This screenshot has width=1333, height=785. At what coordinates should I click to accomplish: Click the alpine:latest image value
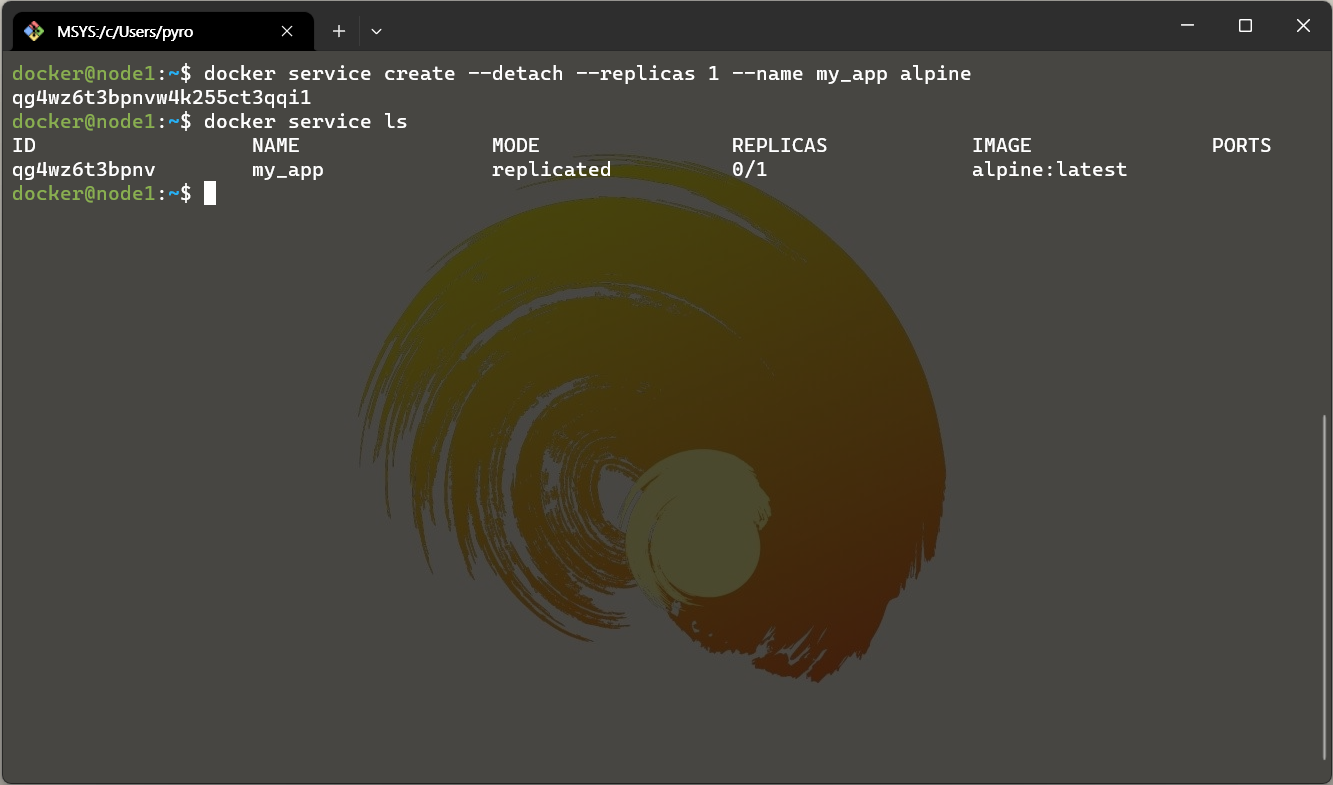click(1050, 169)
